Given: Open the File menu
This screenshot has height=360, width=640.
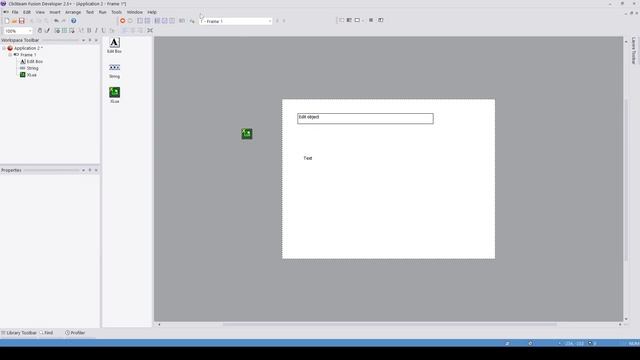Looking at the screenshot, I should 15,12.
